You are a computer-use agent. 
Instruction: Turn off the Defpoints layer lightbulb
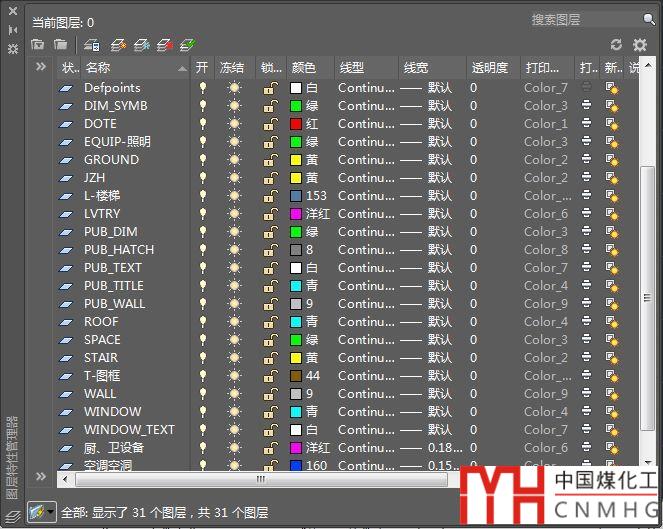(203, 88)
